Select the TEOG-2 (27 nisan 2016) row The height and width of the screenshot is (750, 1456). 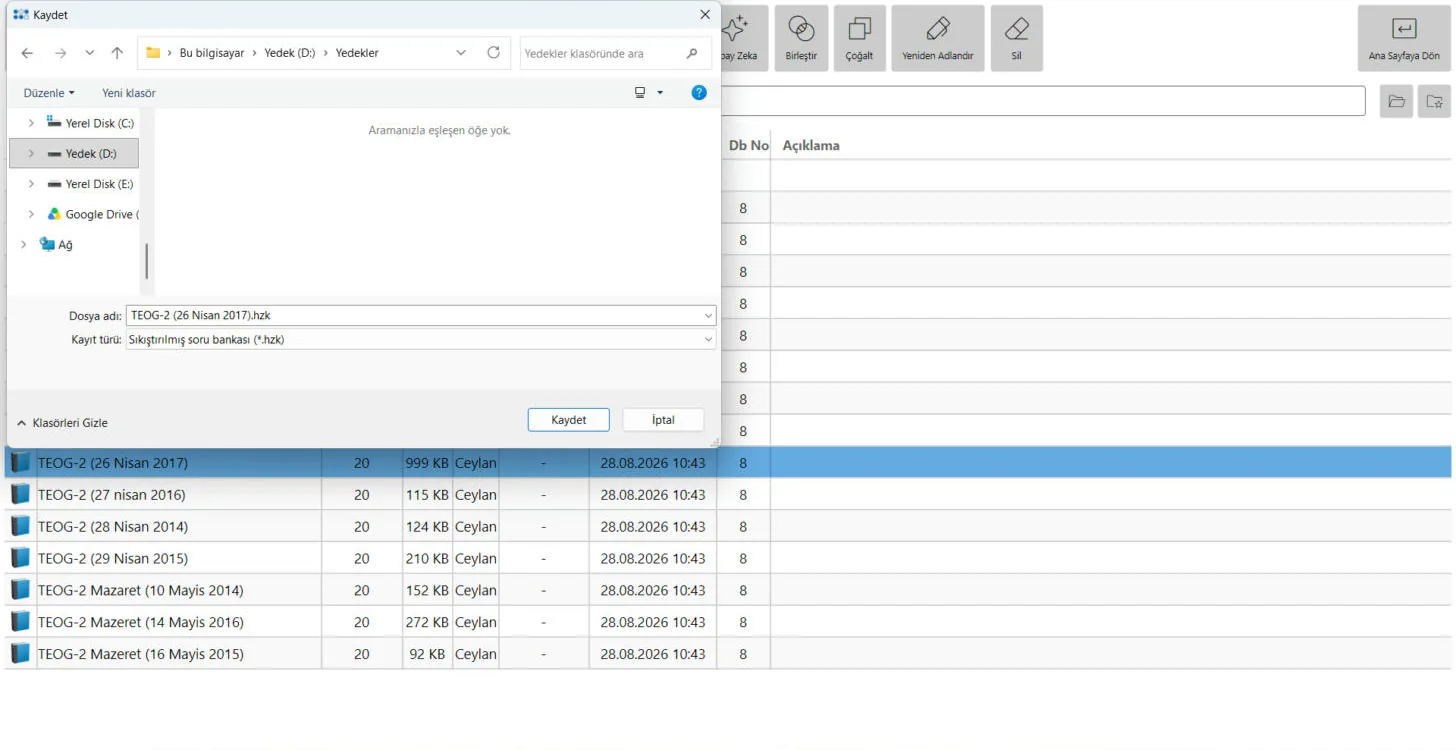(x=728, y=494)
